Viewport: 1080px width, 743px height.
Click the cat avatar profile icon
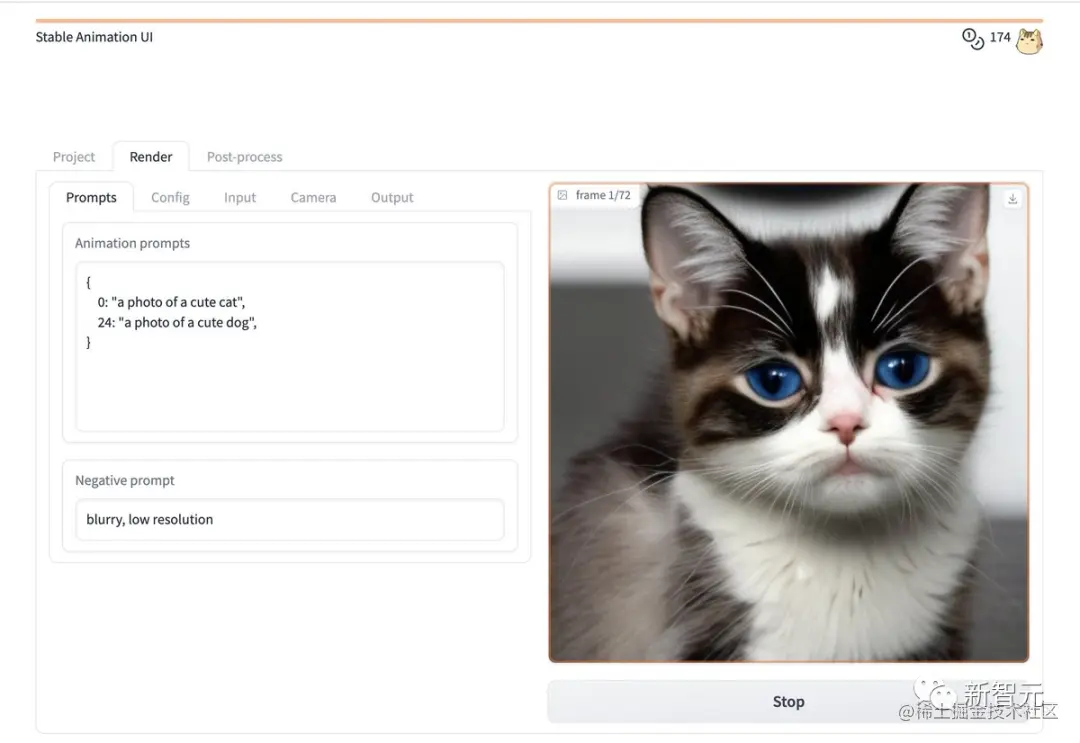(1029, 41)
